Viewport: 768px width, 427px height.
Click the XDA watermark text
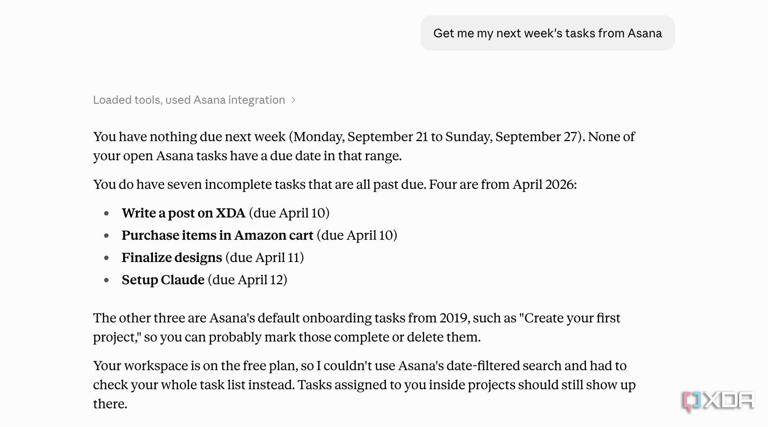(729, 401)
